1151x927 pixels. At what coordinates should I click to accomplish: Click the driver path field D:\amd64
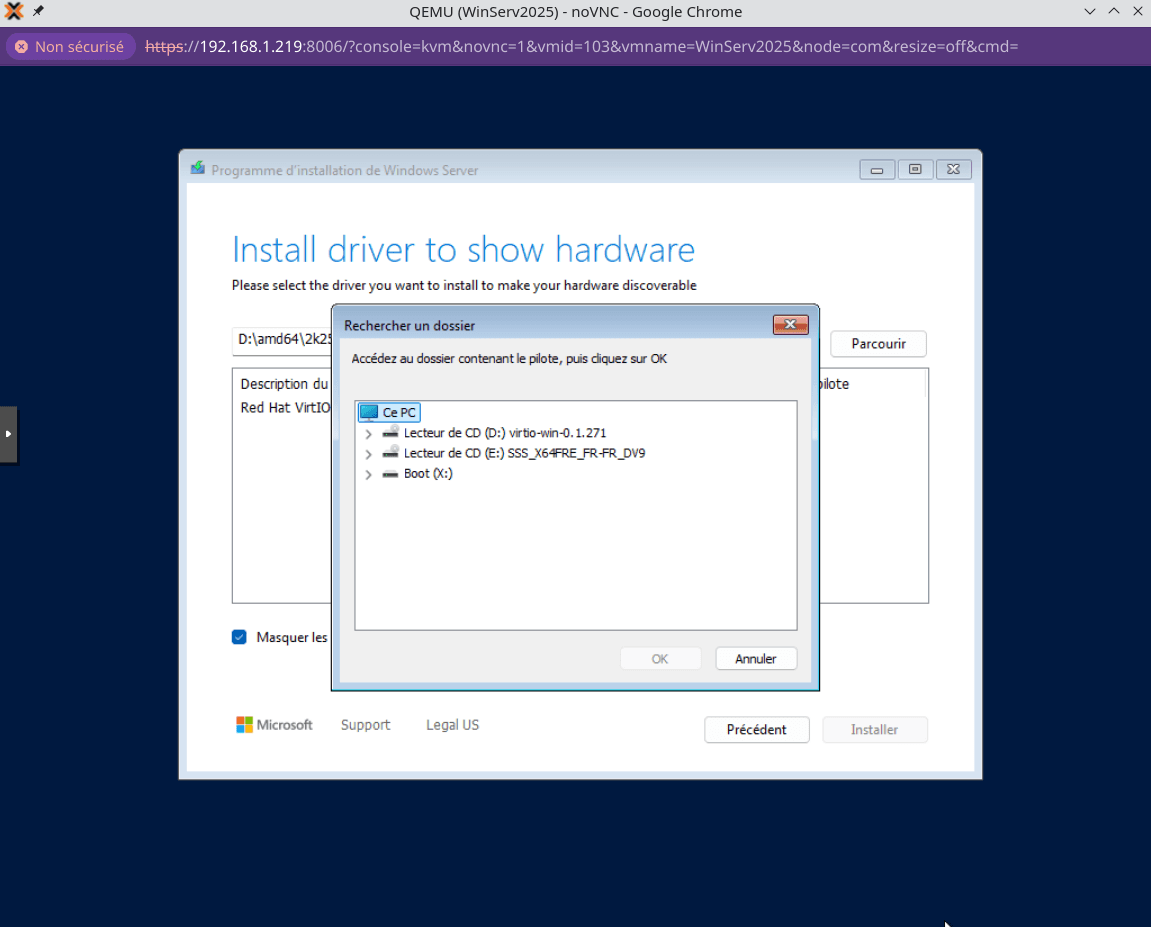[282, 340]
